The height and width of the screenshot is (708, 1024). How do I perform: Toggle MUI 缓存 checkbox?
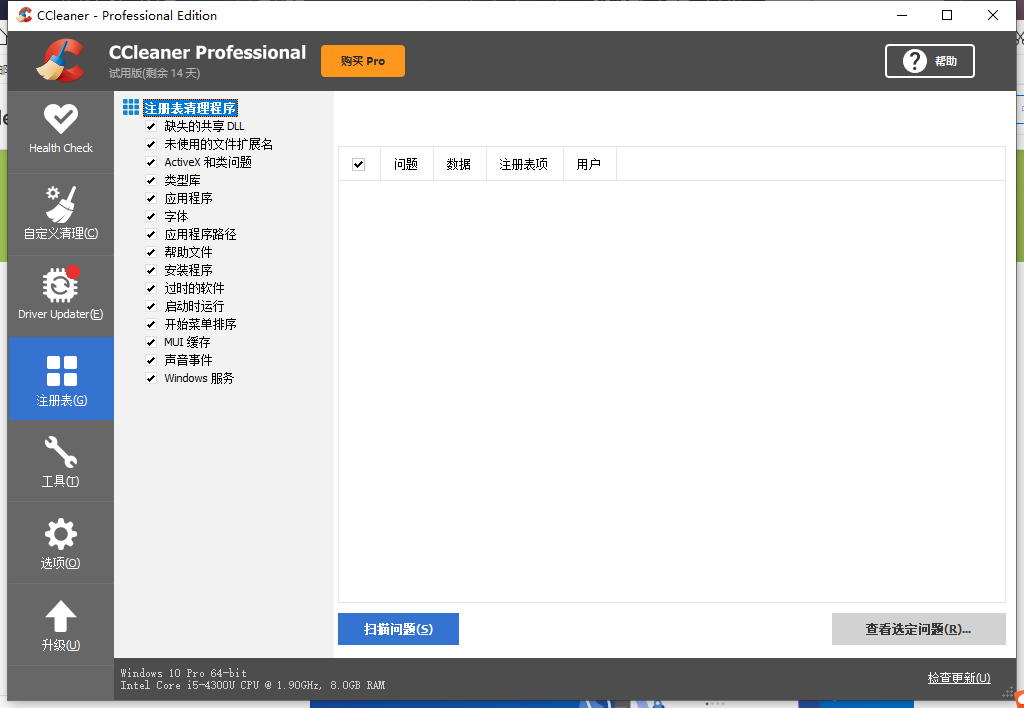151,342
